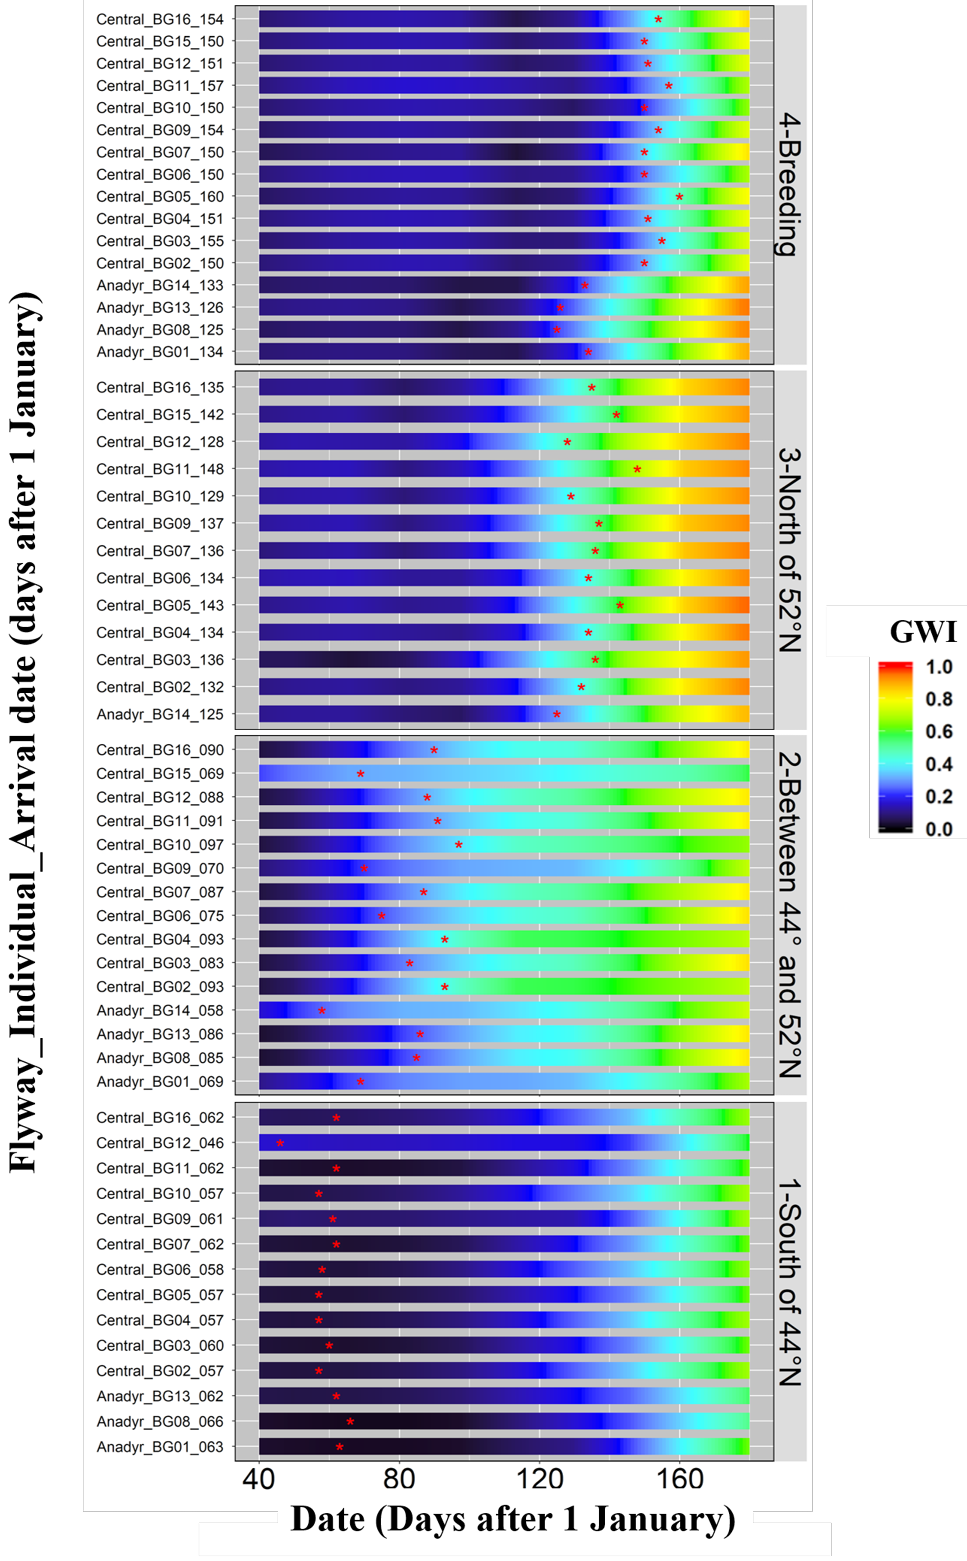This screenshot has height=1561, width=967.
Task: Click the 1.0 value on GWI legend
Action: click(x=939, y=667)
